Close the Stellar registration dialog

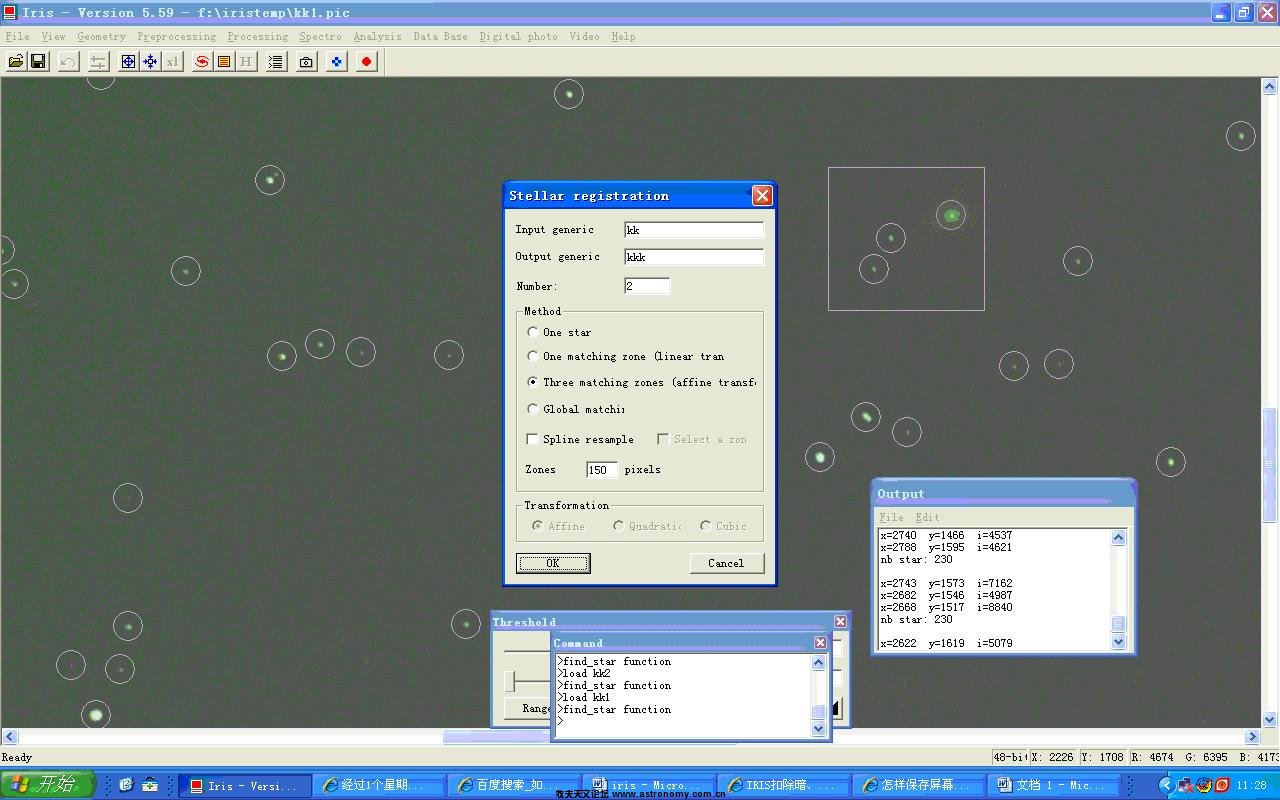point(762,195)
